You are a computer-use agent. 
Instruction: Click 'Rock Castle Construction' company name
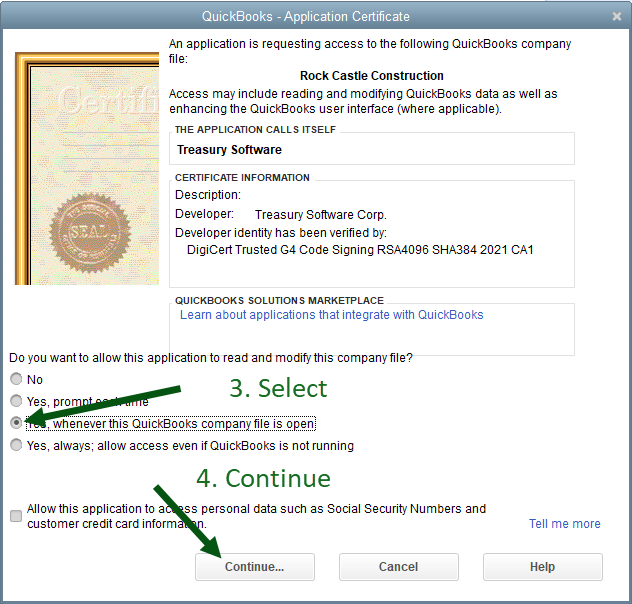372,76
